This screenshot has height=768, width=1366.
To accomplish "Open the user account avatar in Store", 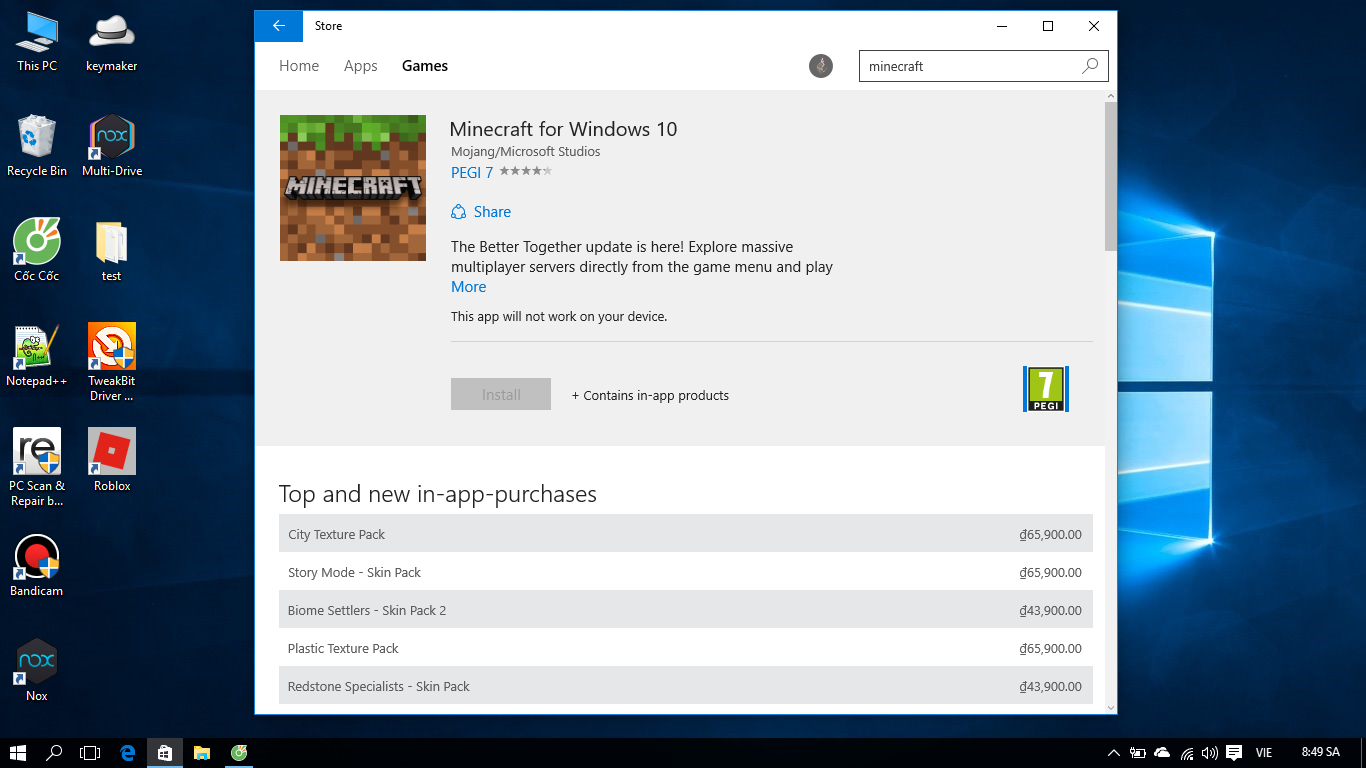I will click(x=821, y=66).
